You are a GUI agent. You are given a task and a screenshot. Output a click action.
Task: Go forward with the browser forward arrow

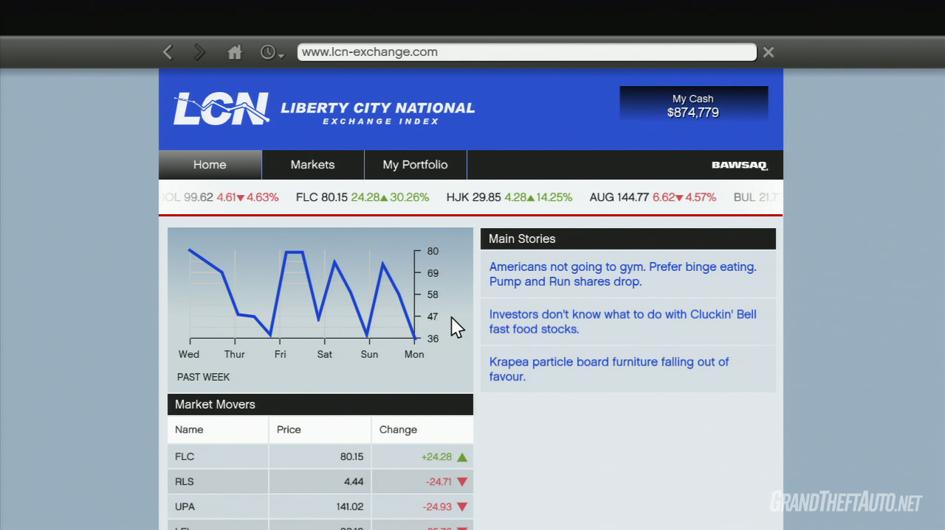pyautogui.click(x=199, y=52)
